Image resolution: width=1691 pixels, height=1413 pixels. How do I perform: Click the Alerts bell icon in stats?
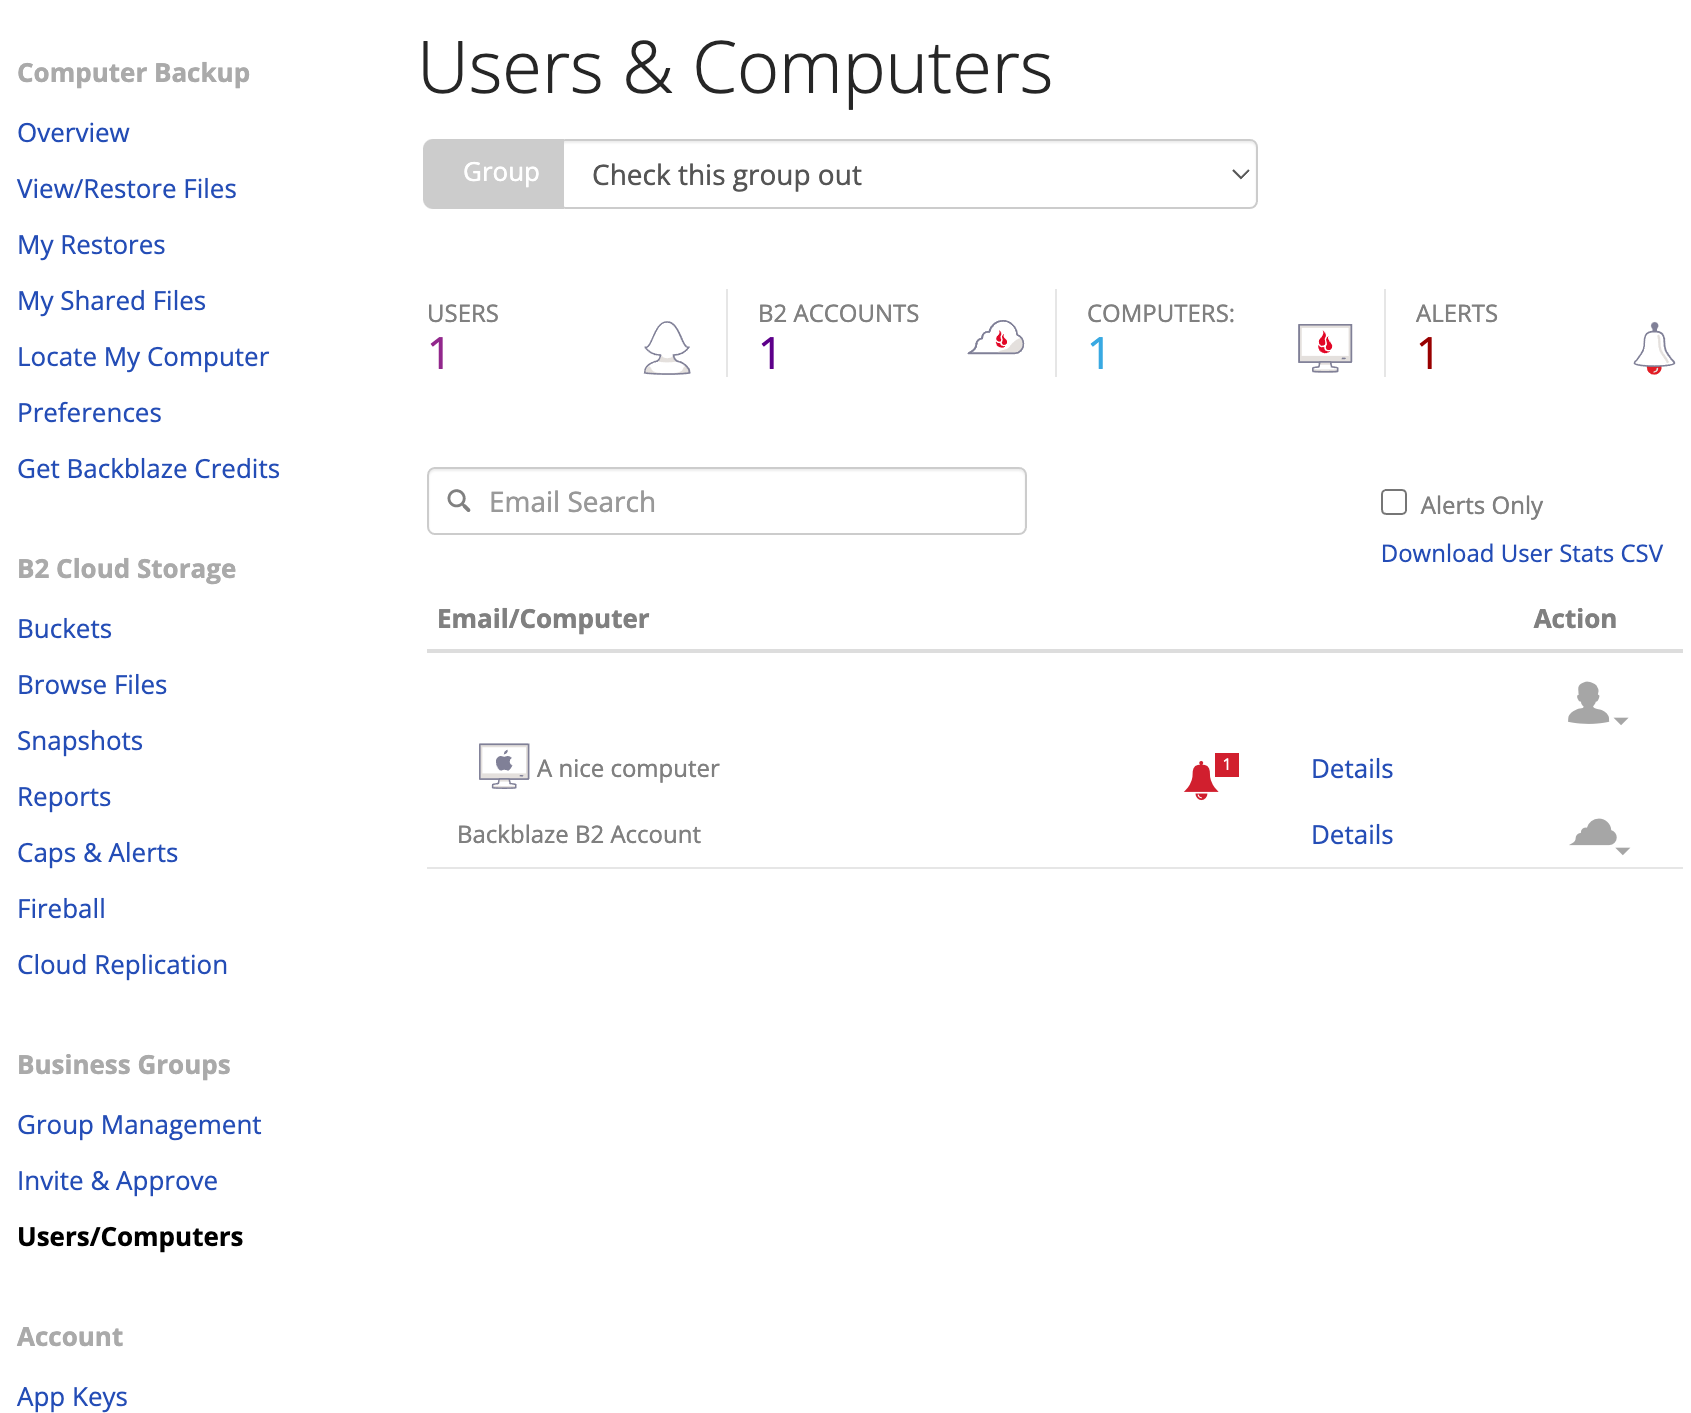(1654, 348)
